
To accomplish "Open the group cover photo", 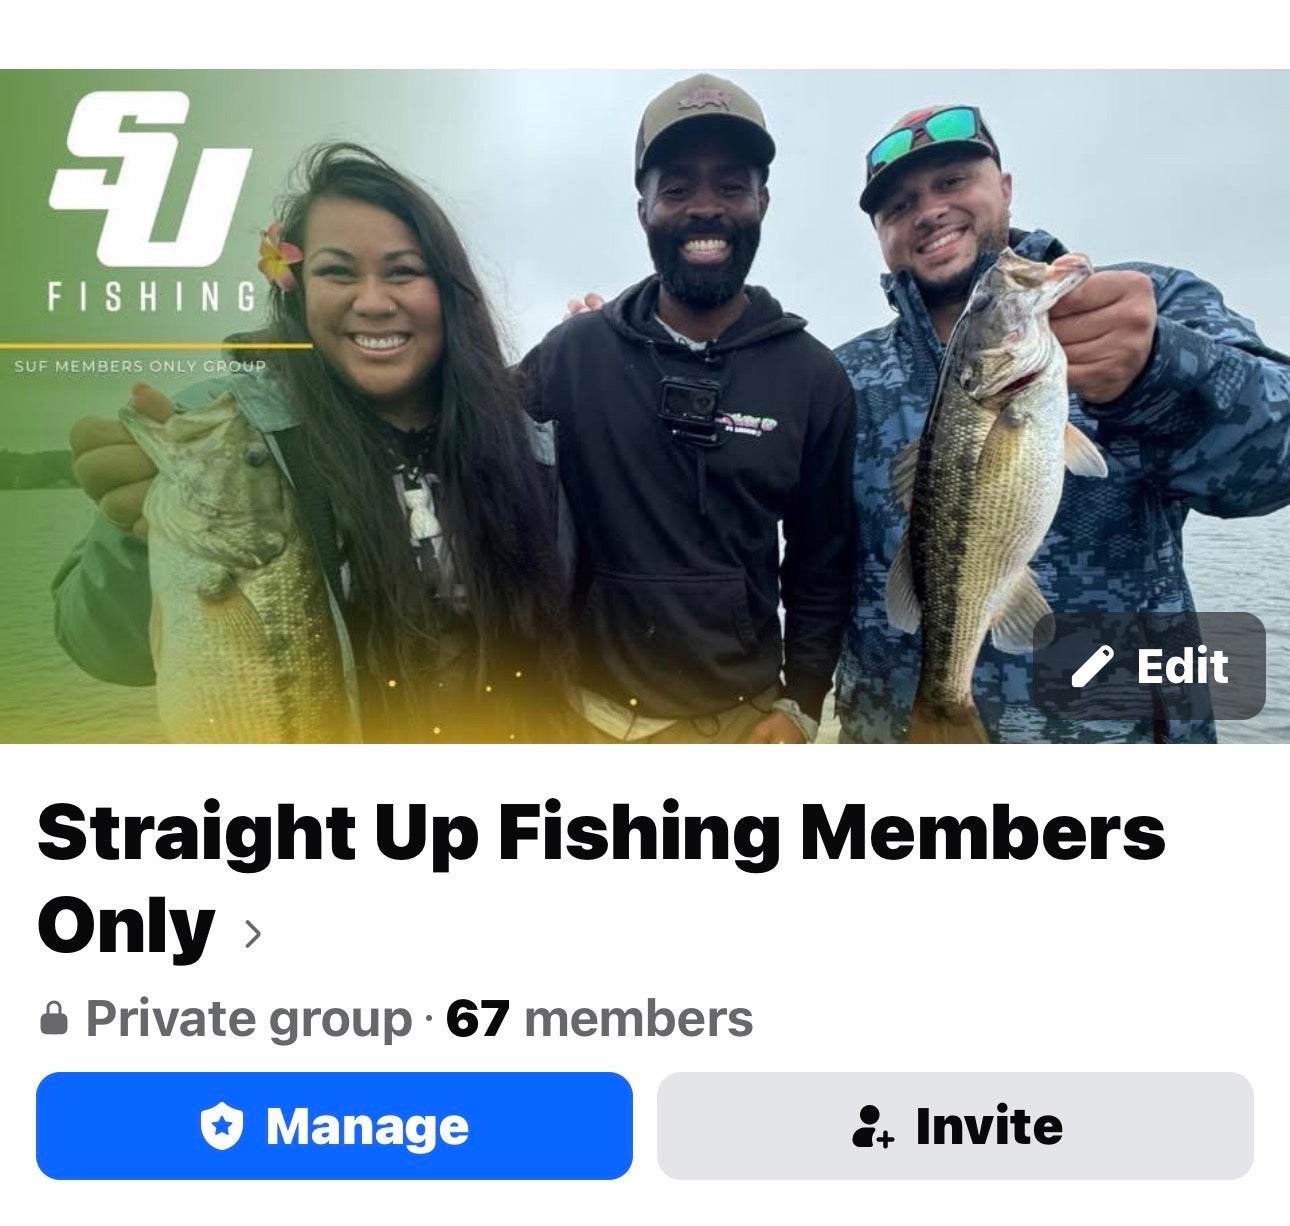I will click(645, 406).
